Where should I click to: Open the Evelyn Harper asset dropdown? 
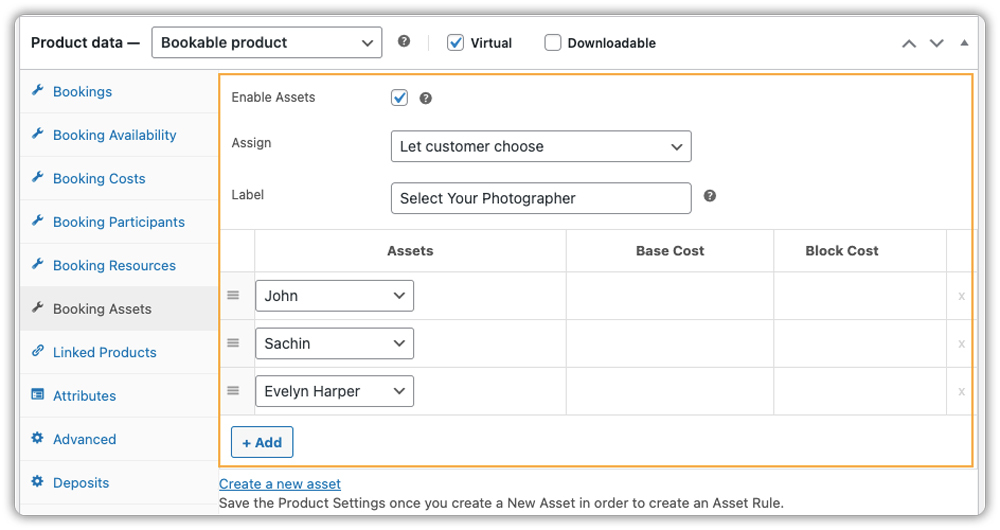334,391
